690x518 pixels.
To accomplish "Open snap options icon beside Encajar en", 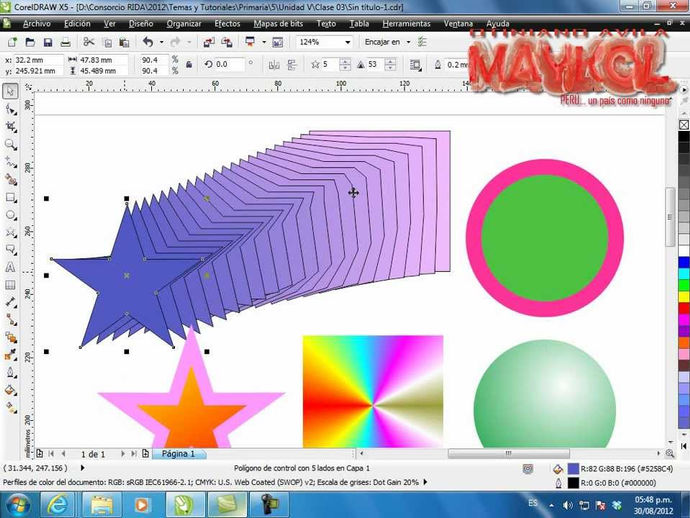I will tap(422, 42).
